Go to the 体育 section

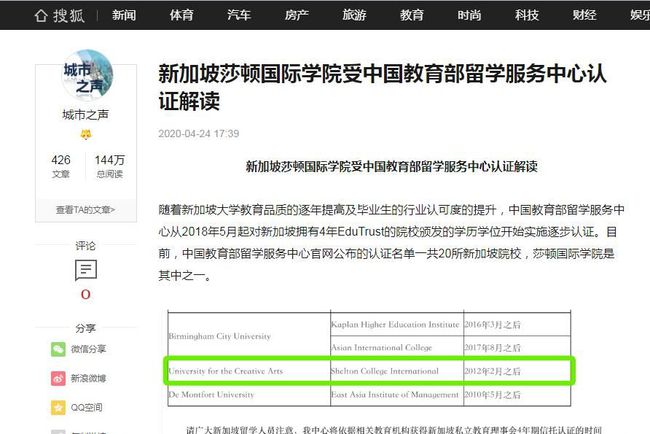click(181, 15)
